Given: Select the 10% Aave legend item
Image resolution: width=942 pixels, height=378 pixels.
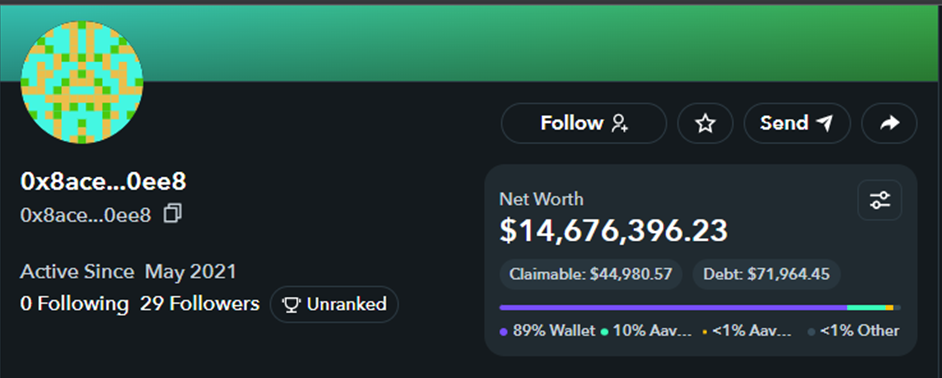Looking at the screenshot, I should click(646, 331).
